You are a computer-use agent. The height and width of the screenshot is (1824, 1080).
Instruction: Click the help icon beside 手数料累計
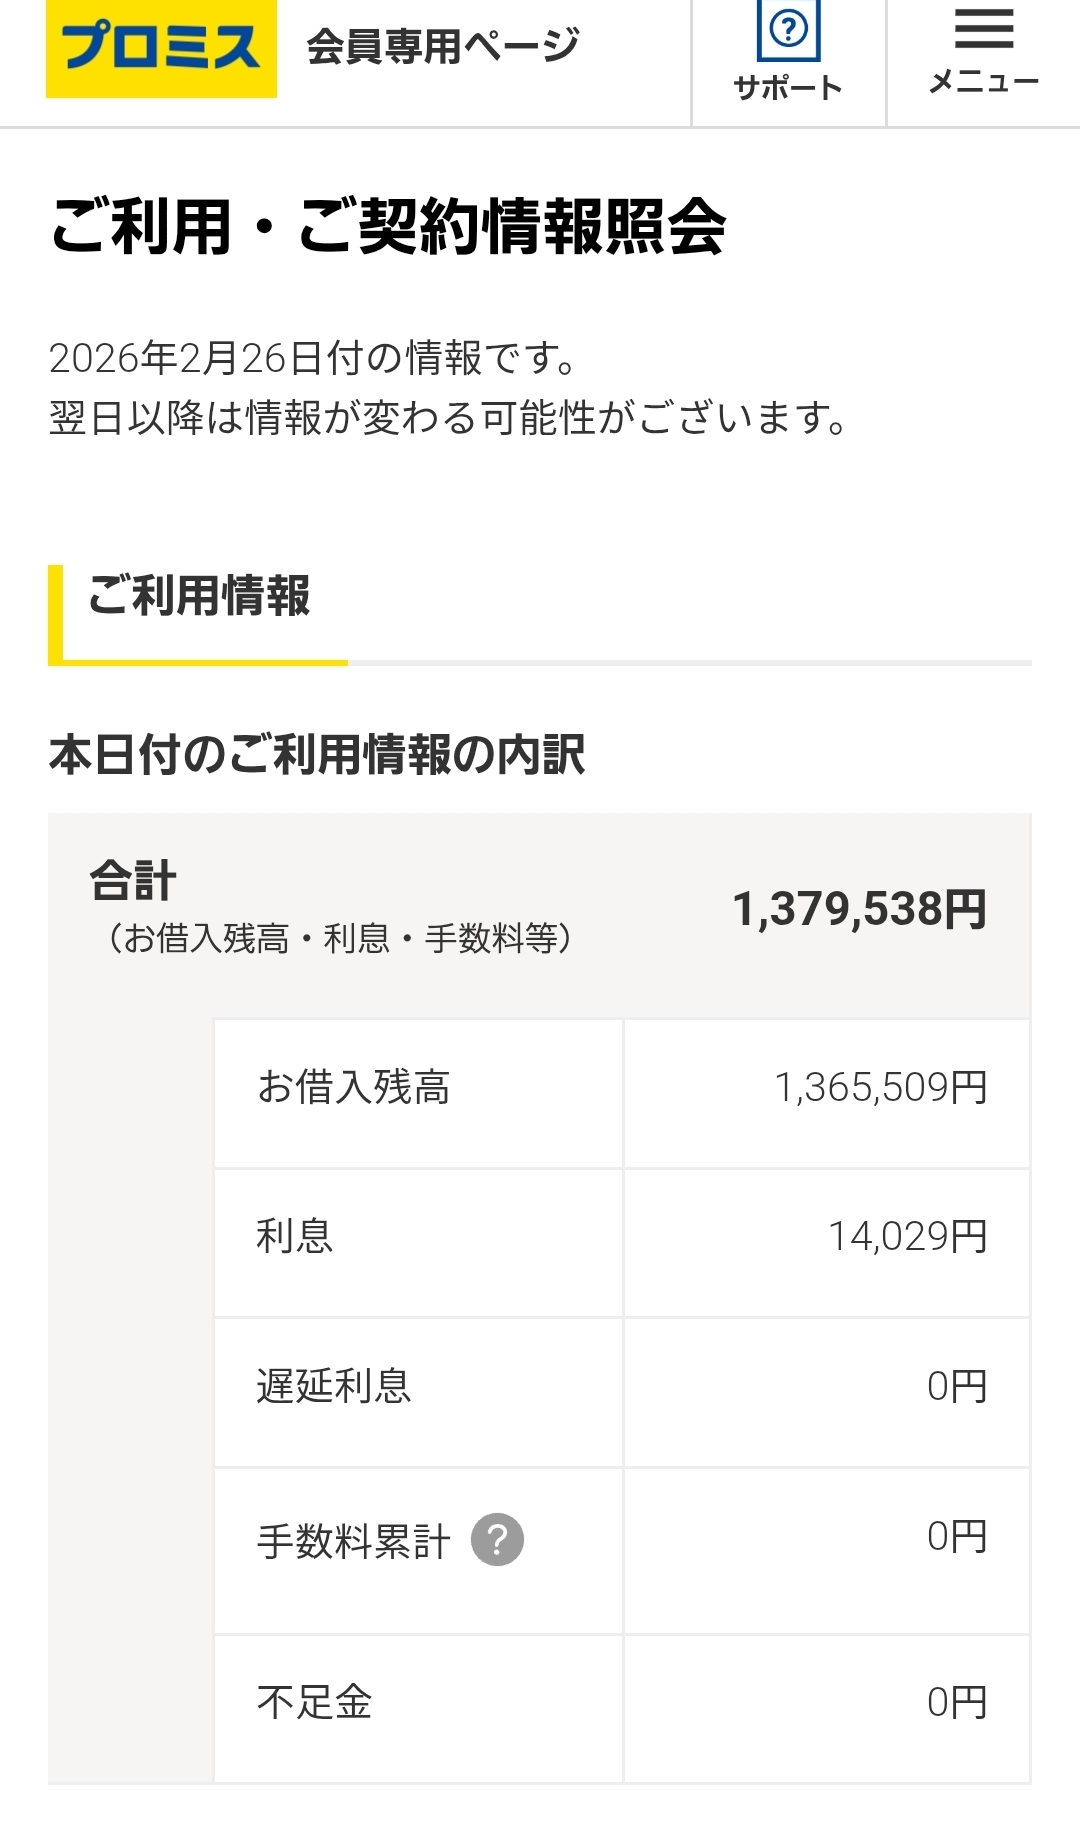[497, 1540]
